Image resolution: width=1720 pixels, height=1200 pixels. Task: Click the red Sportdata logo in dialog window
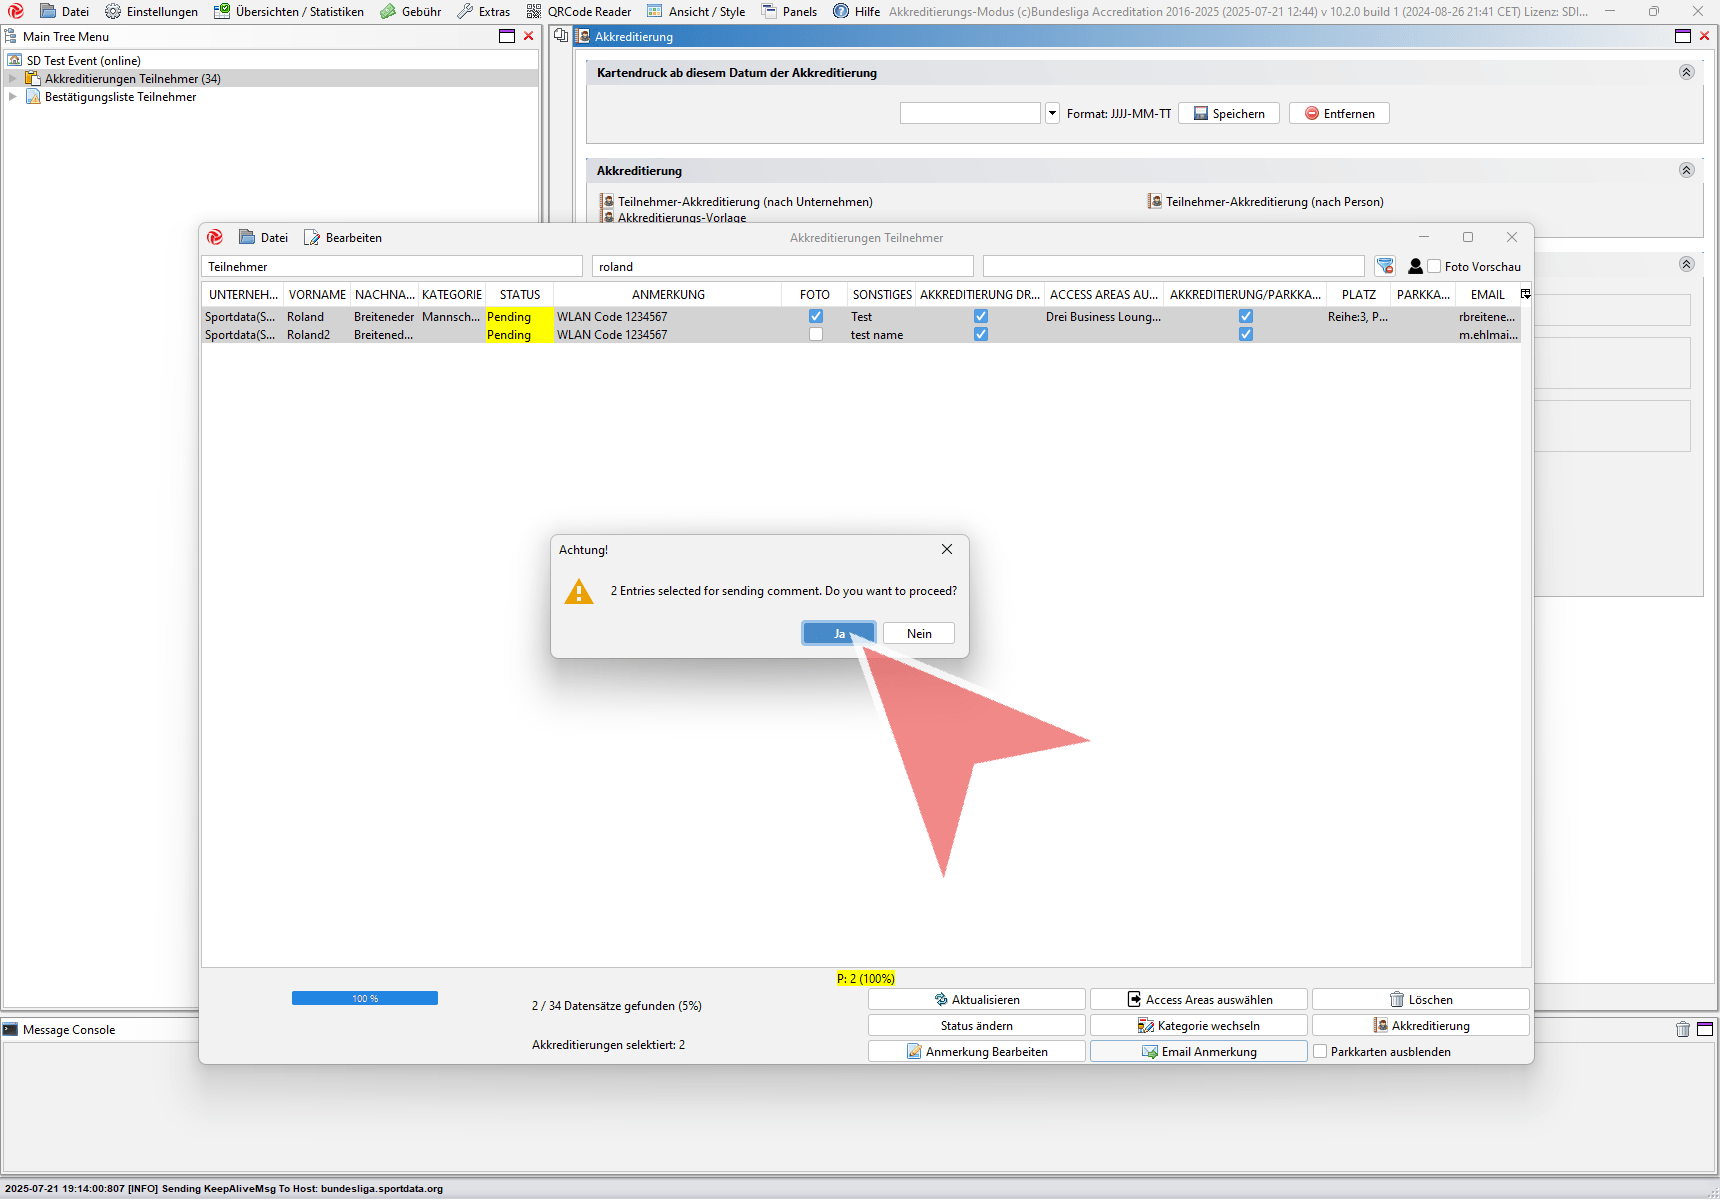215,238
